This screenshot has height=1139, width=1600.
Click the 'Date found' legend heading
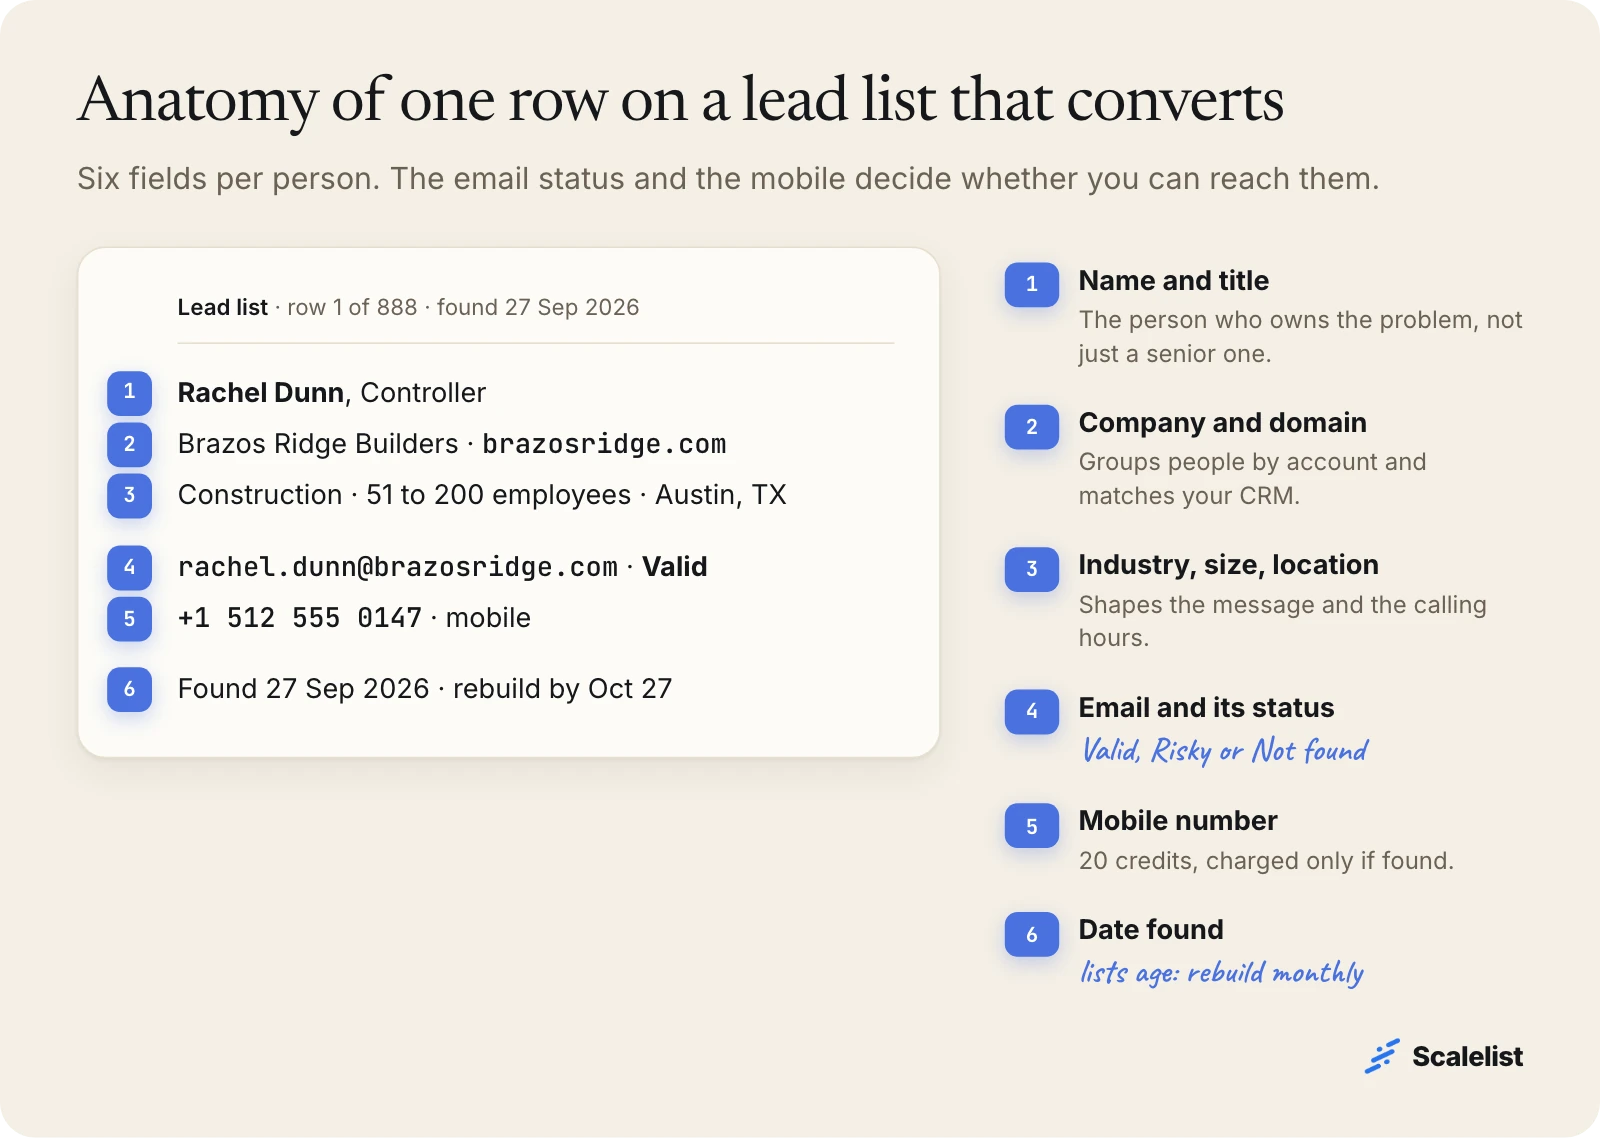pos(1151,930)
